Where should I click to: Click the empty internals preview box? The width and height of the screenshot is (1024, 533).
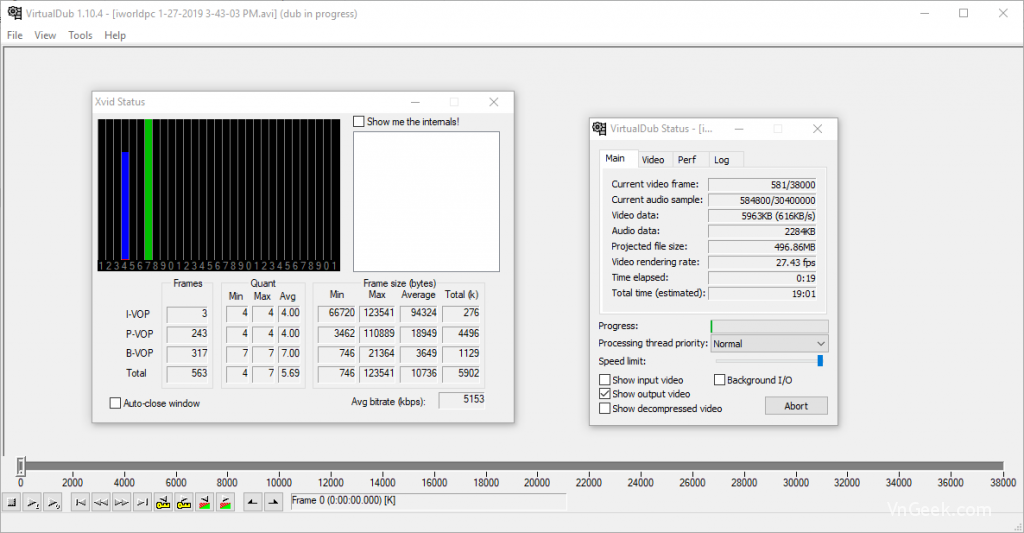click(426, 201)
